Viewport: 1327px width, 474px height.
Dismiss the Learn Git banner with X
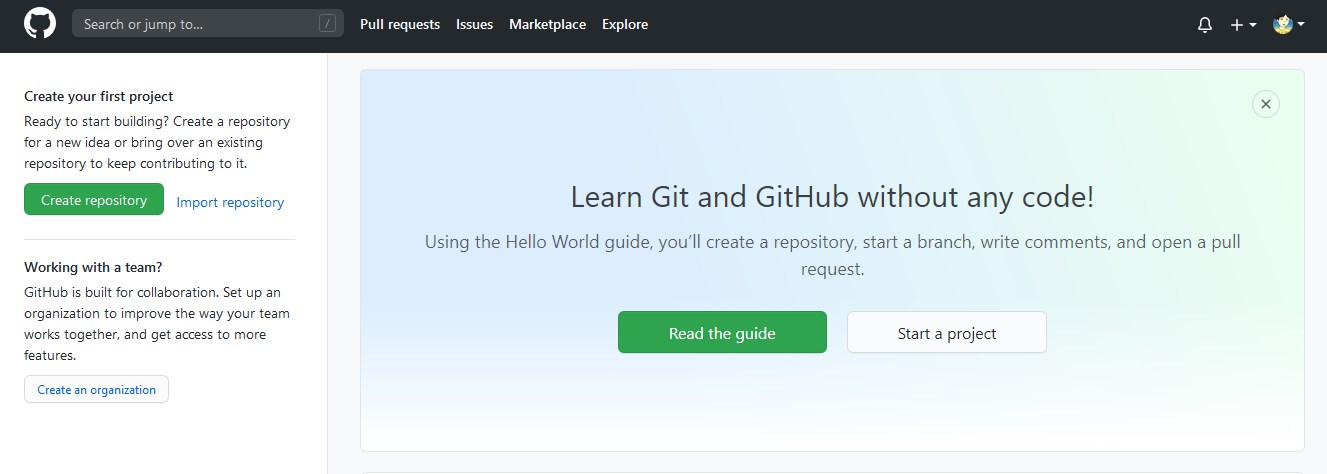tap(1265, 104)
